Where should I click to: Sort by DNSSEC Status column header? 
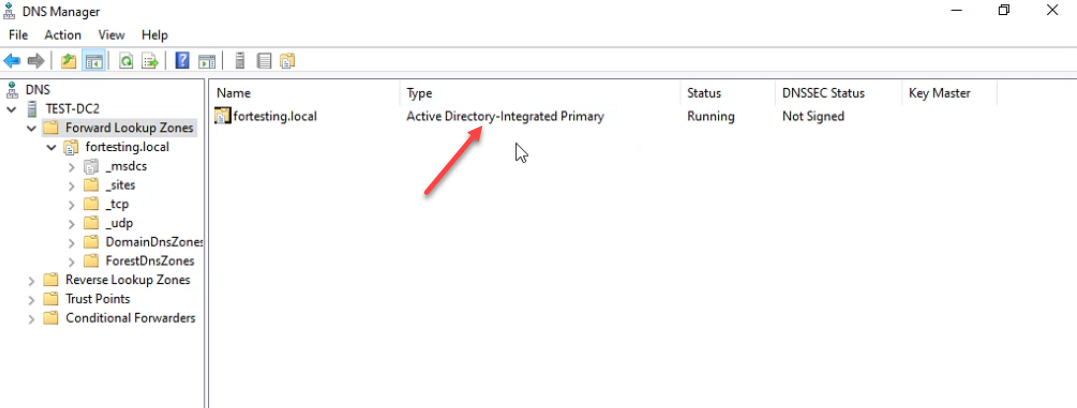(839, 93)
